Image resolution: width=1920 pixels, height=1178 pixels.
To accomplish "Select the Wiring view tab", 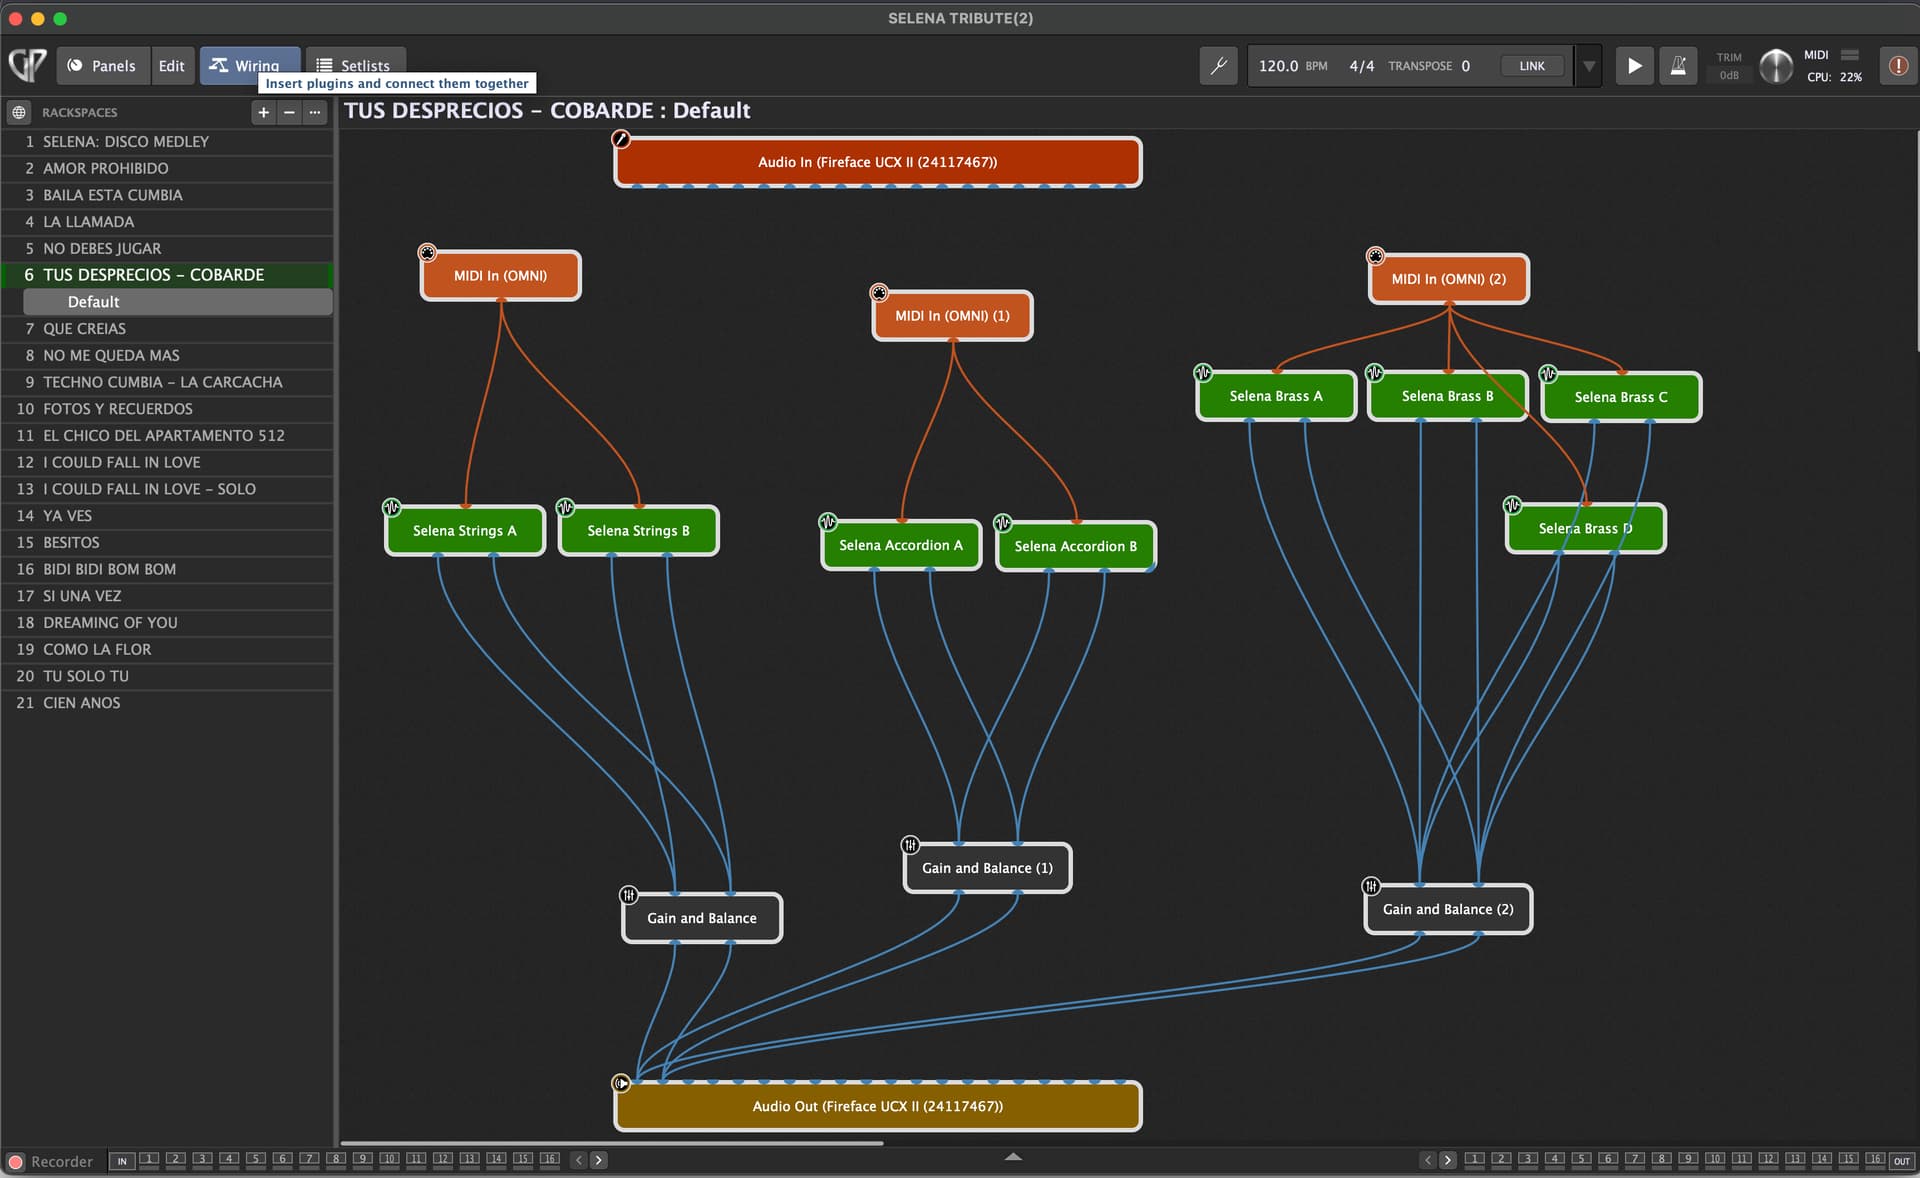I will [249, 66].
